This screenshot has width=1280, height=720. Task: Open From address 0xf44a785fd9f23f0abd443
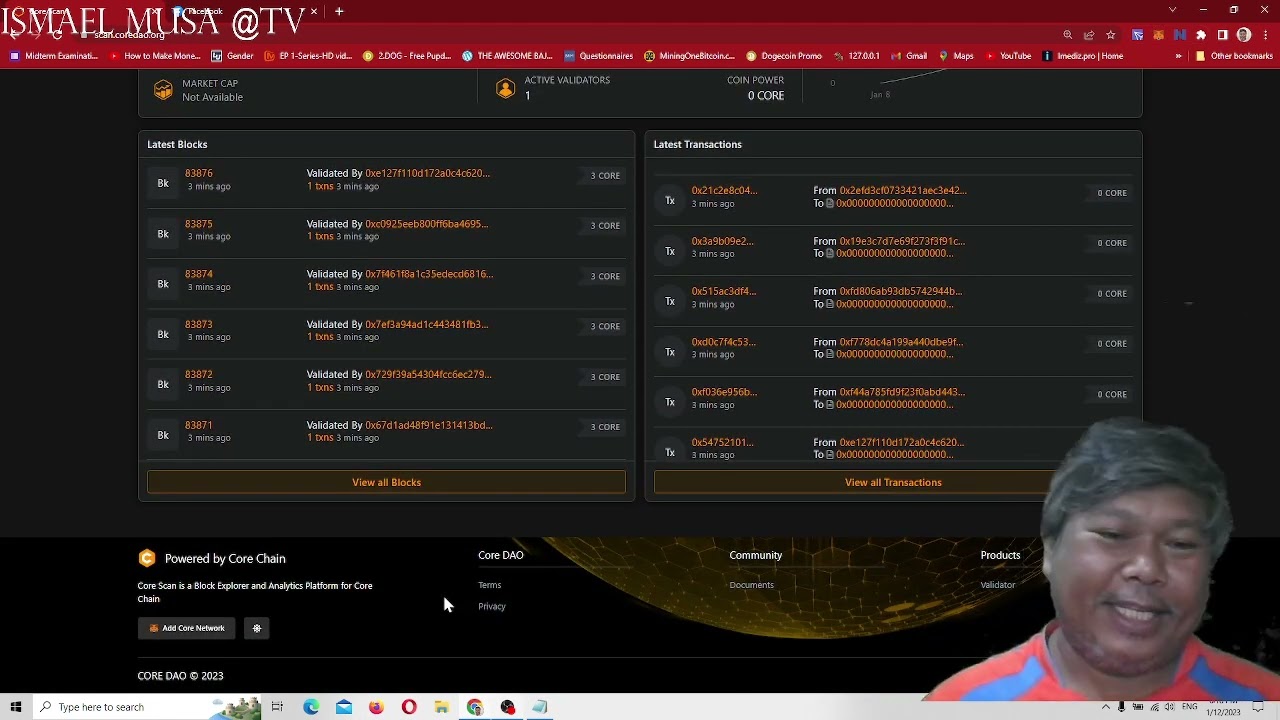(902, 392)
